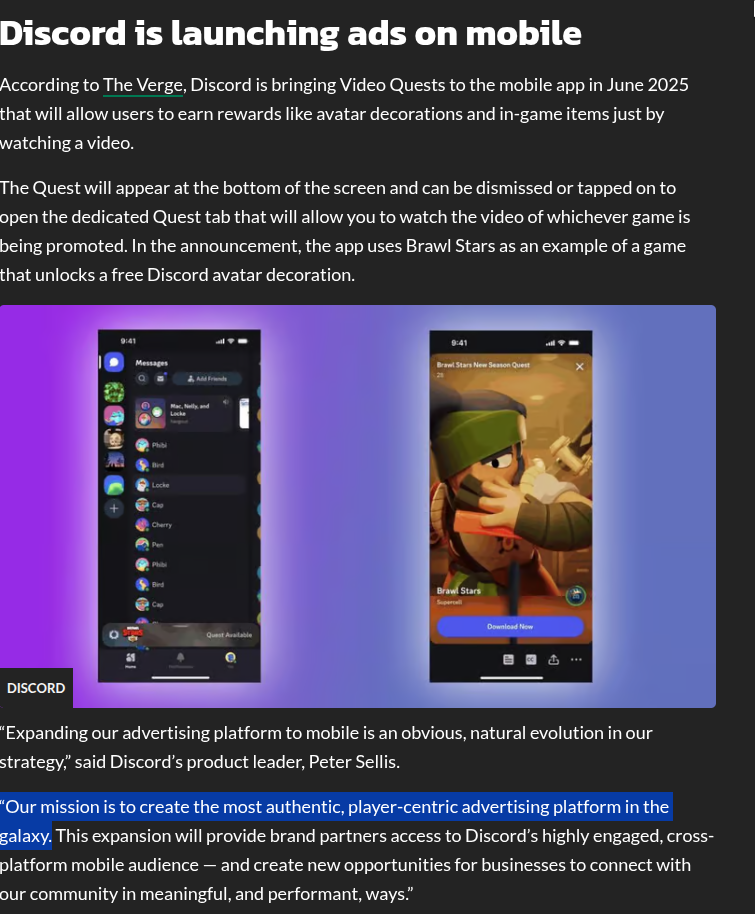Select the Locke conversation row
The width and height of the screenshot is (755, 914).
[x=189, y=485]
